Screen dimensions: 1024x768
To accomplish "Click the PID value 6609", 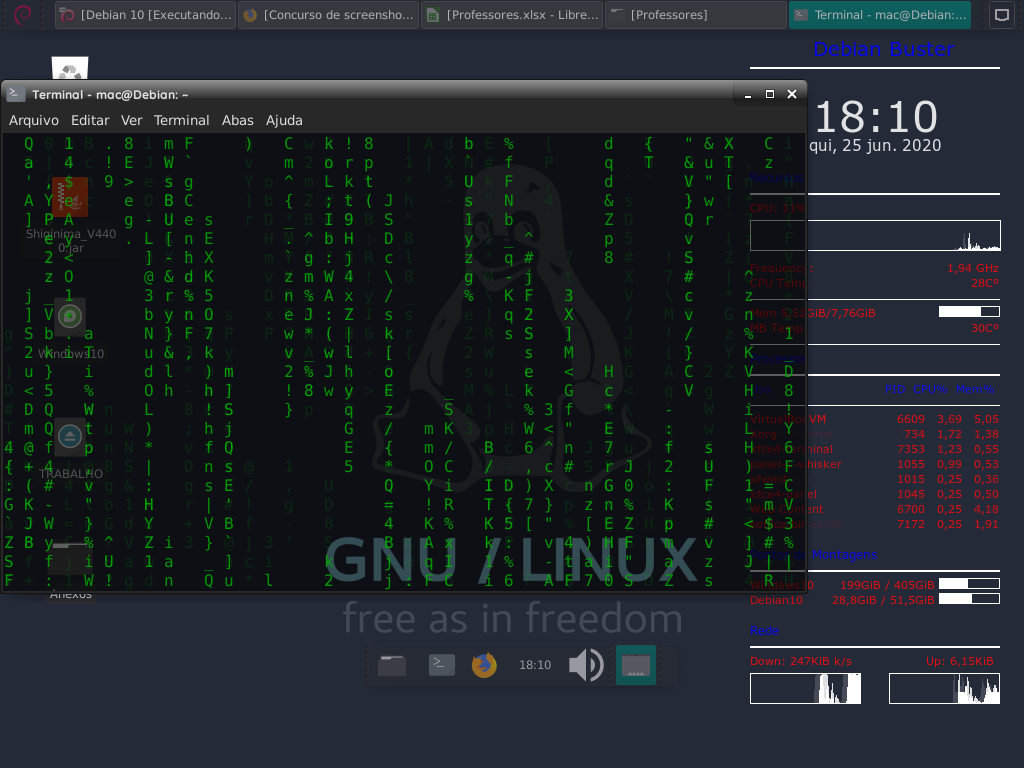I will [910, 419].
